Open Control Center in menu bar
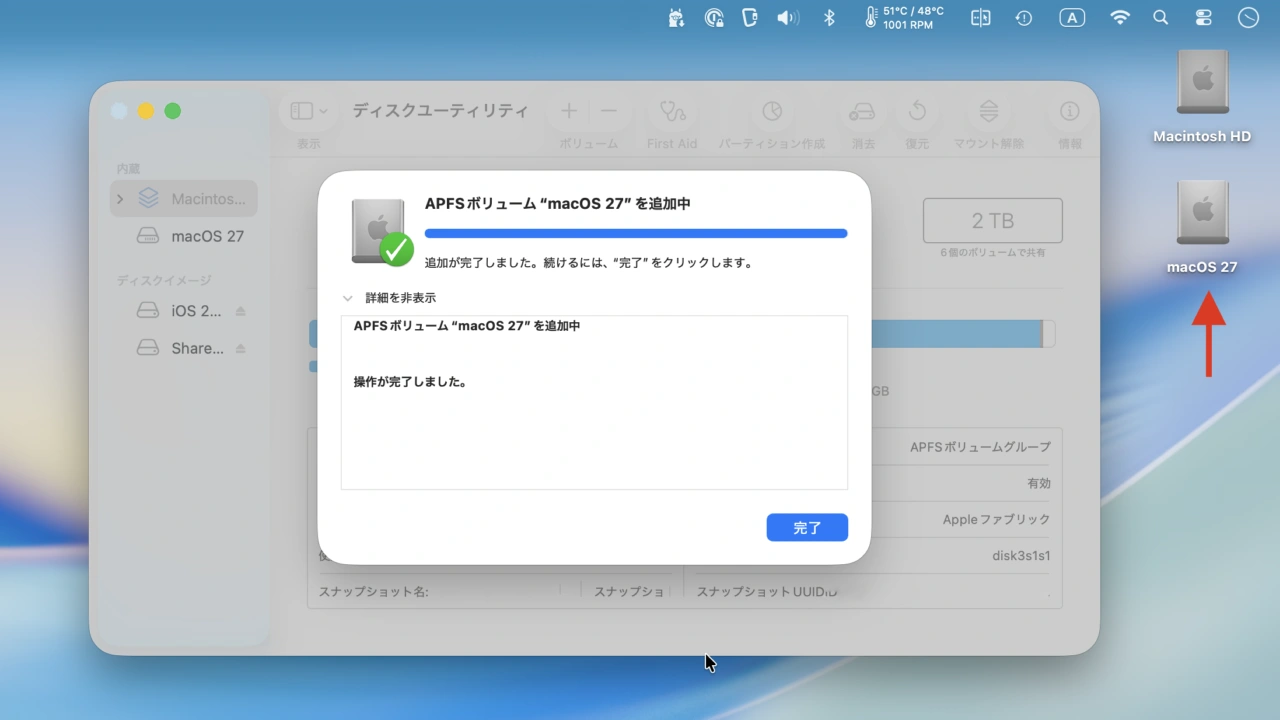1280x720 pixels. (1202, 17)
